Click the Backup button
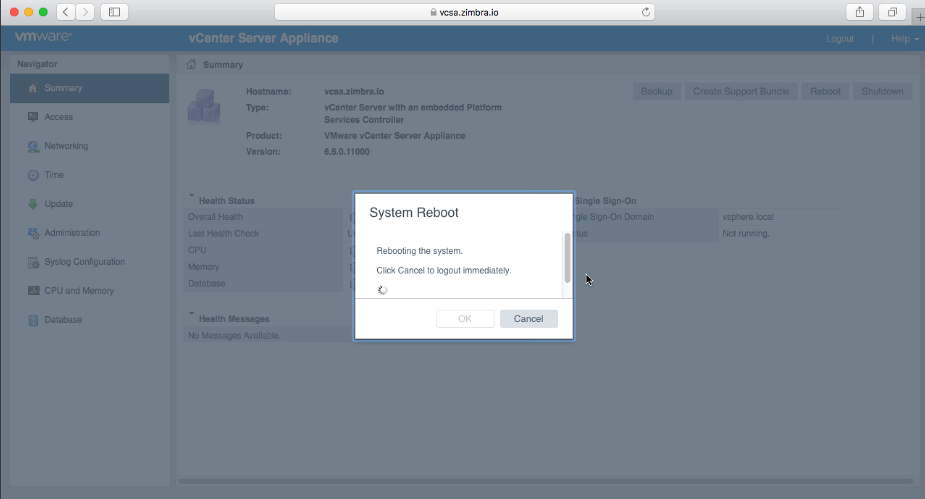Screen dimensions: 925x499 coord(657,91)
